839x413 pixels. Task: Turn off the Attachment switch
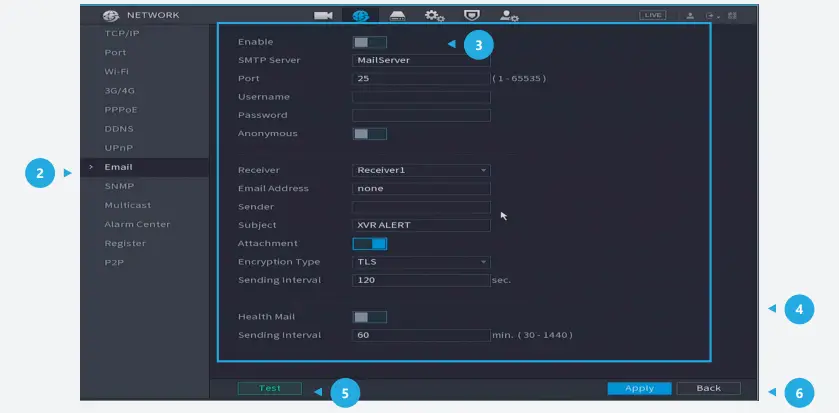[370, 244]
